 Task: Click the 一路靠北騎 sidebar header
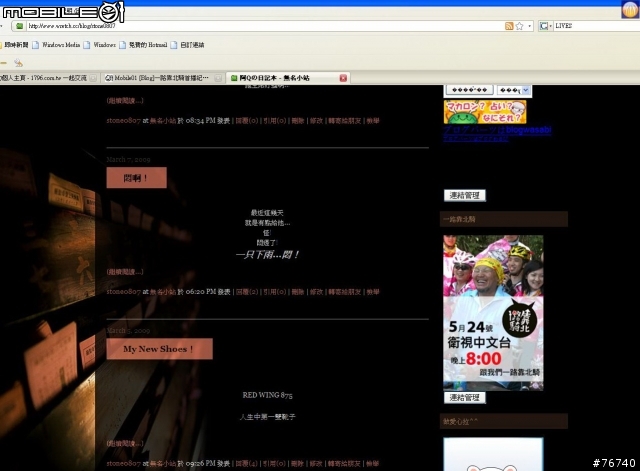coord(504,219)
